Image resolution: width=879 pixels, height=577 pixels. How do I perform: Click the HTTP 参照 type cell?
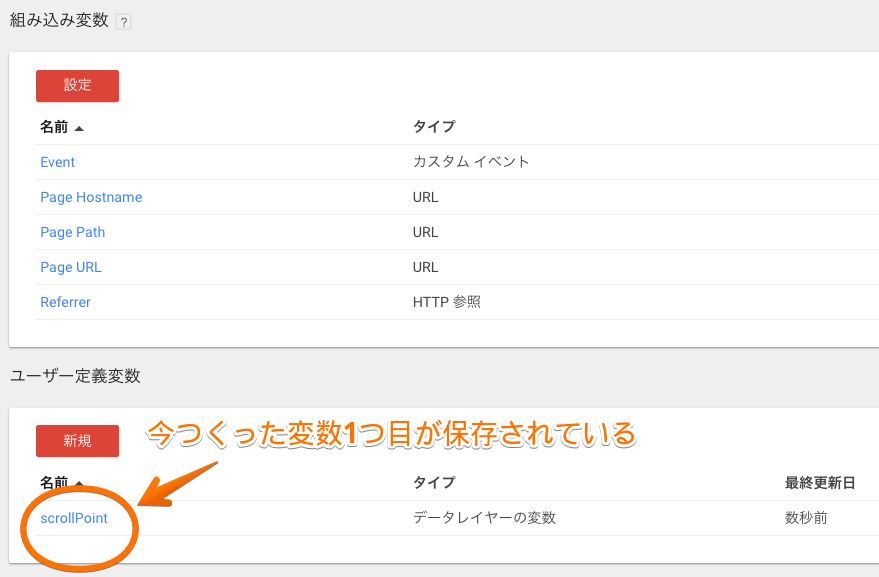446,302
